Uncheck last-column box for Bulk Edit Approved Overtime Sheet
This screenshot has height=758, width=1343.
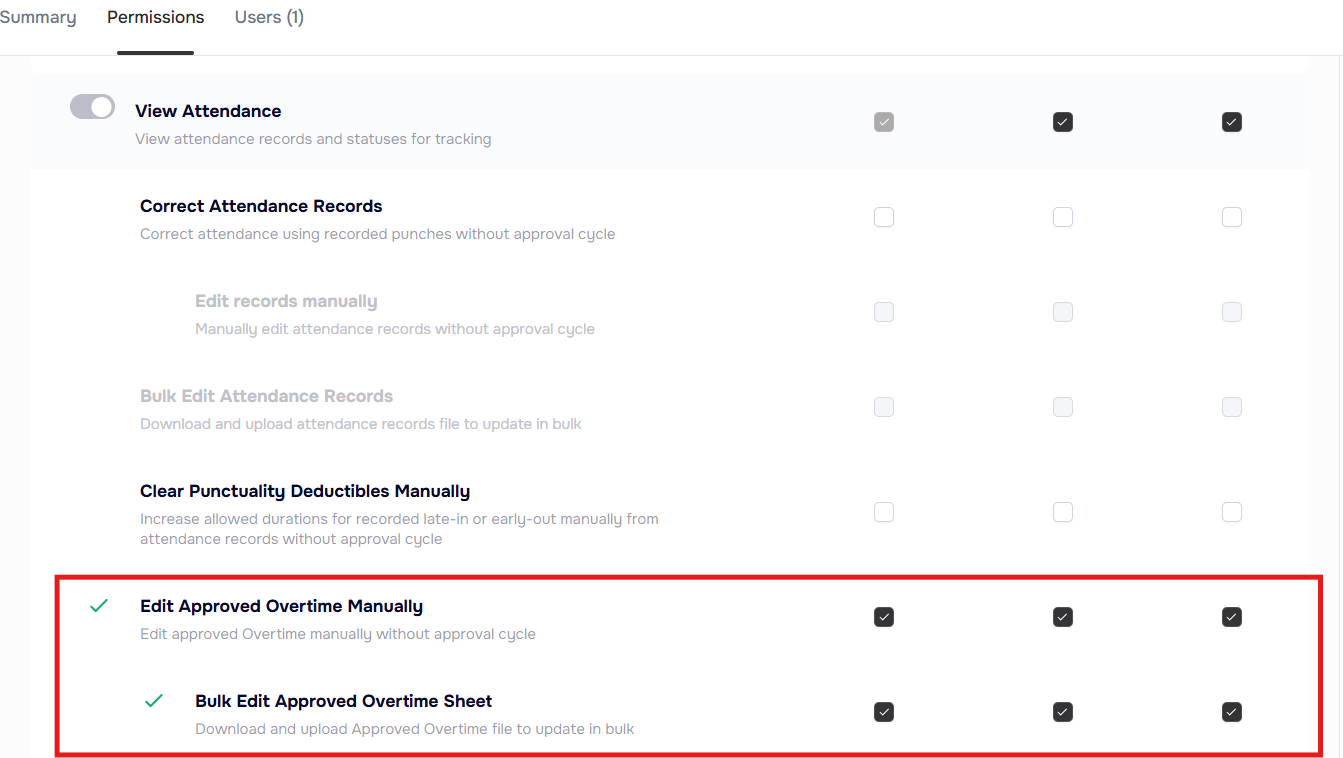pyautogui.click(x=1232, y=712)
